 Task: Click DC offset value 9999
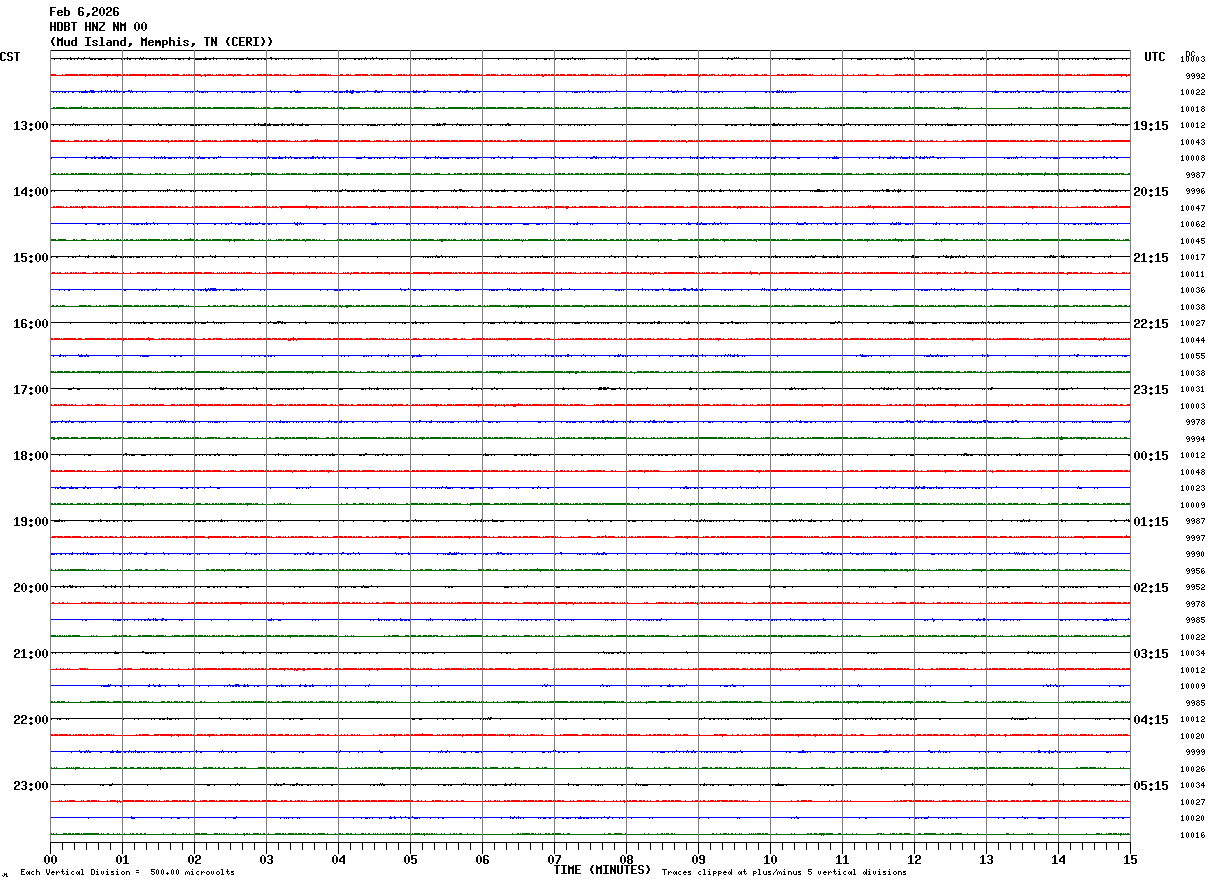(x=1195, y=752)
